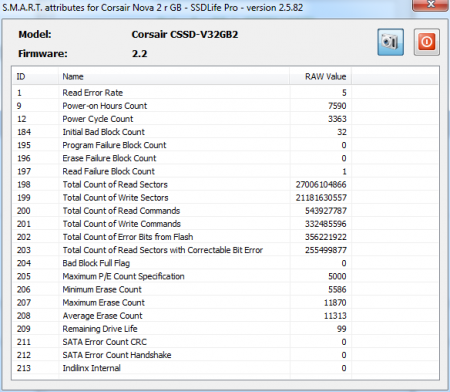Select the SATA Error Count Handshake row
This screenshot has height=392, width=450.
click(225, 355)
